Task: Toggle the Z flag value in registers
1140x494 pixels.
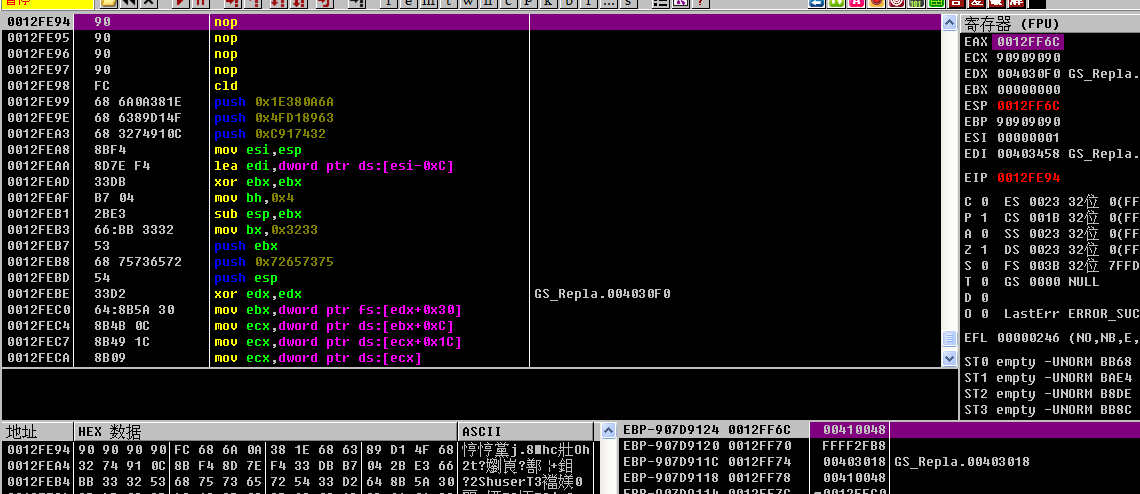Action: pyautogui.click(x=985, y=250)
